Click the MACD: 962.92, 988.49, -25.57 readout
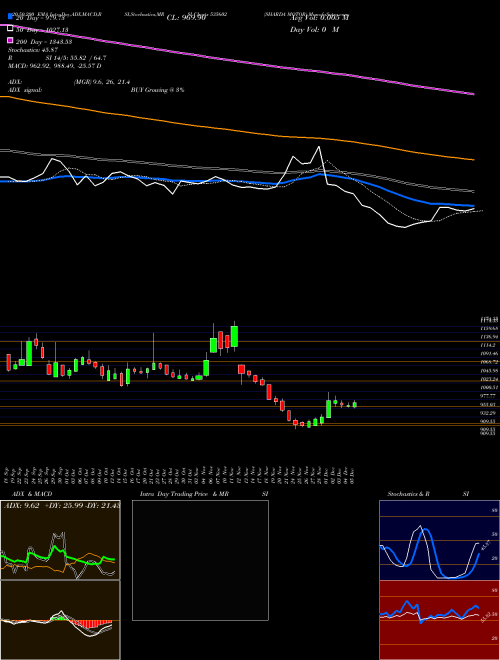Viewport: 500px width, 660px height. pyautogui.click(x=54, y=66)
